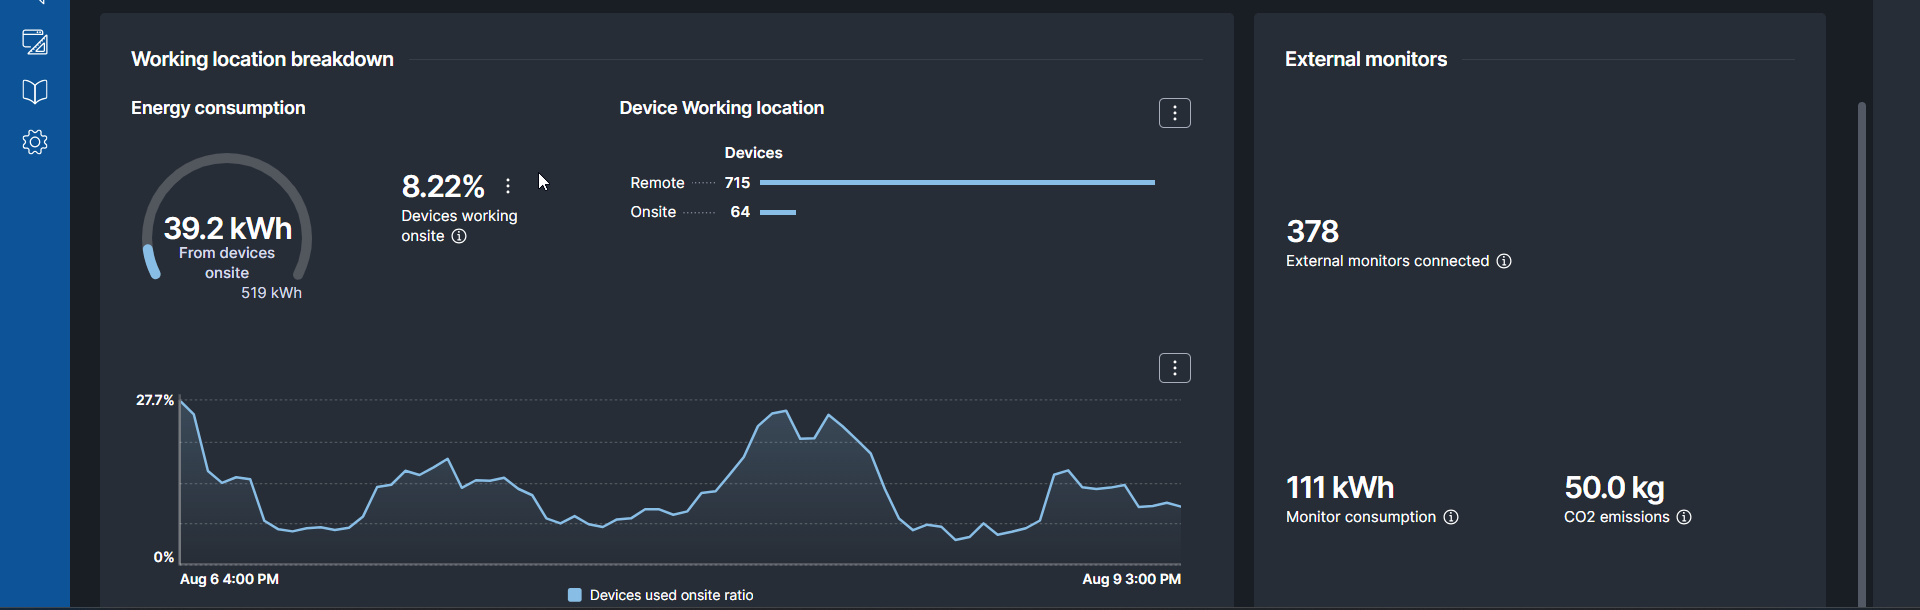Click the vertical scrollbar on the right

pos(1861,350)
